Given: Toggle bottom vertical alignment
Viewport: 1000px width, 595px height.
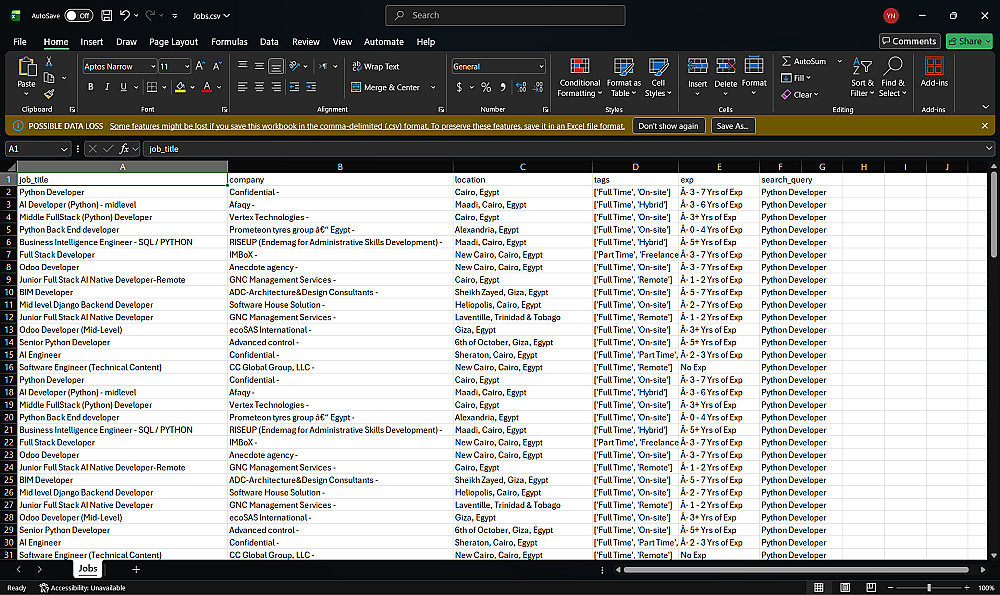Looking at the screenshot, I should coord(276,66).
